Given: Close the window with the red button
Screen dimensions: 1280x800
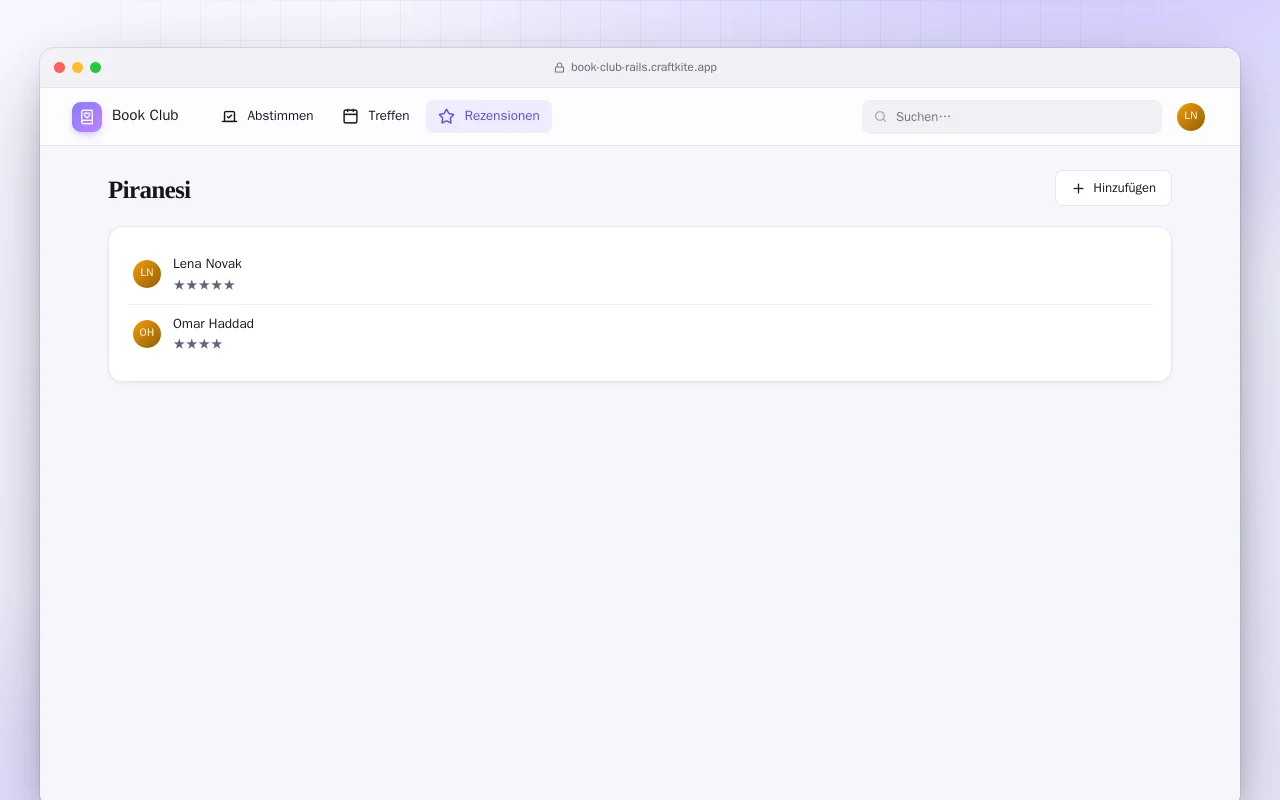Looking at the screenshot, I should (x=60, y=68).
